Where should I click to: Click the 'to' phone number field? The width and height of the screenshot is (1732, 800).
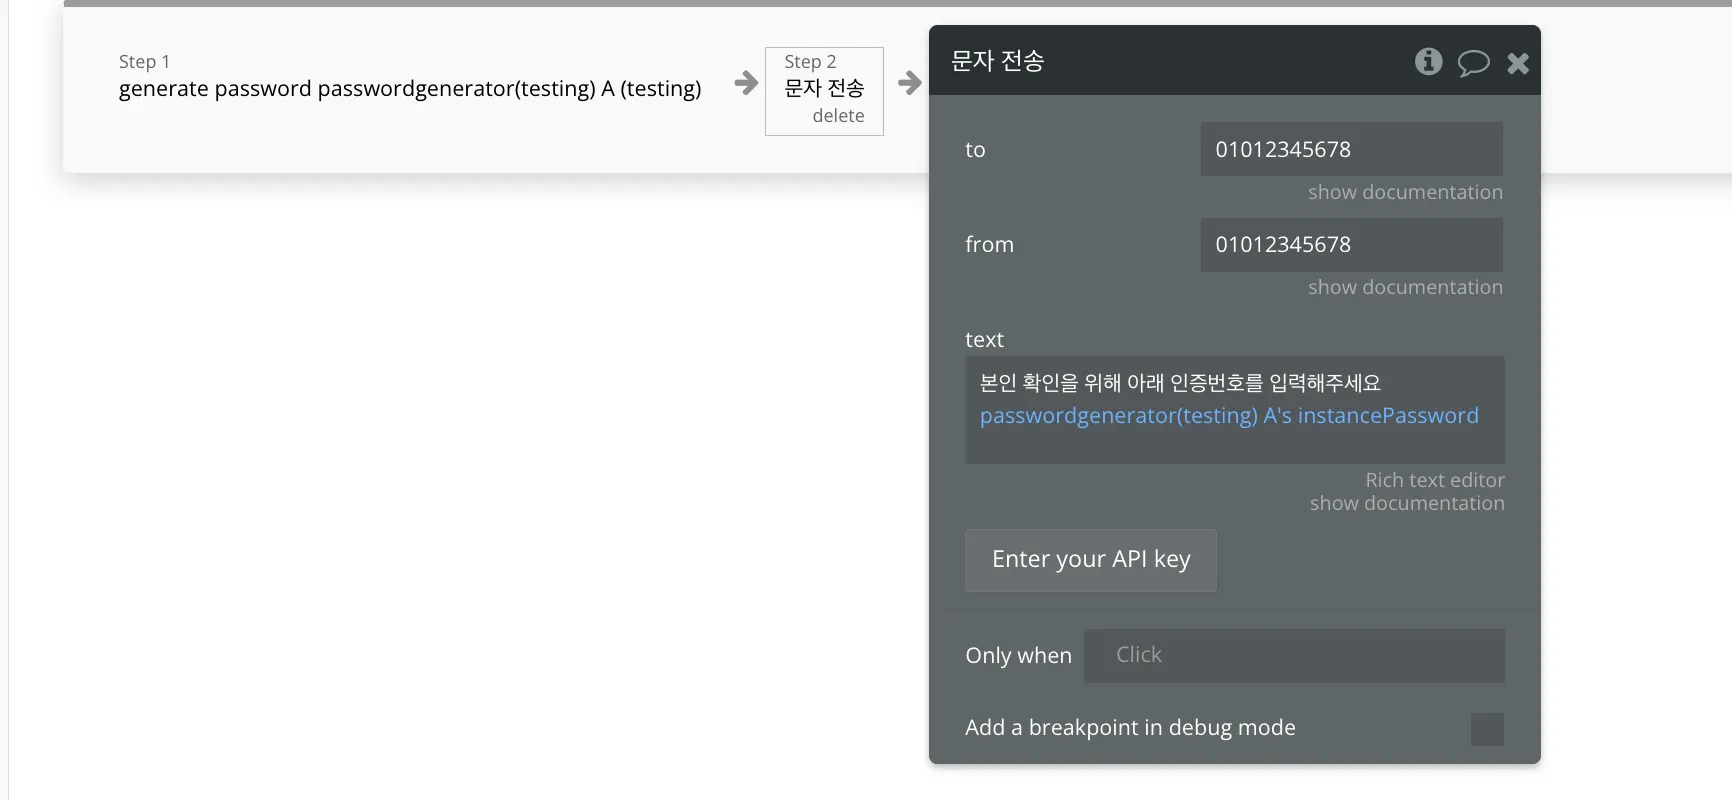(1351, 149)
